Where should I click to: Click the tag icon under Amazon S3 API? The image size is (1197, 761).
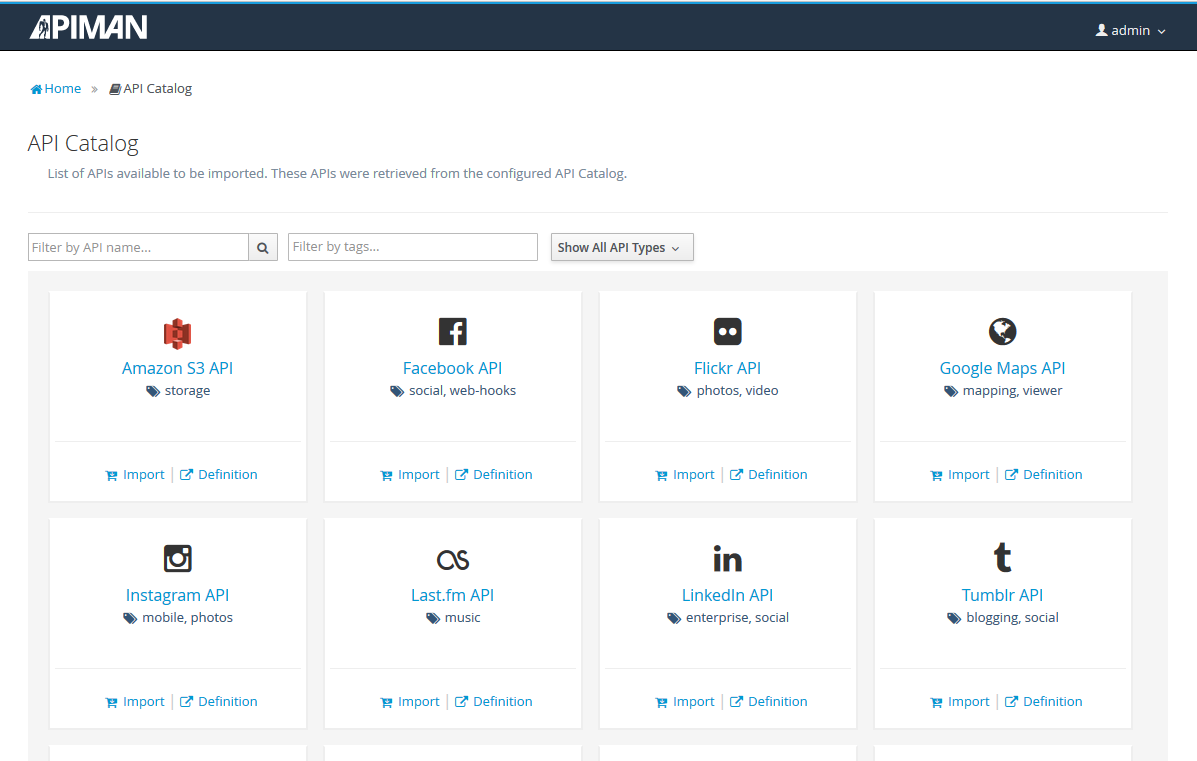click(153, 392)
